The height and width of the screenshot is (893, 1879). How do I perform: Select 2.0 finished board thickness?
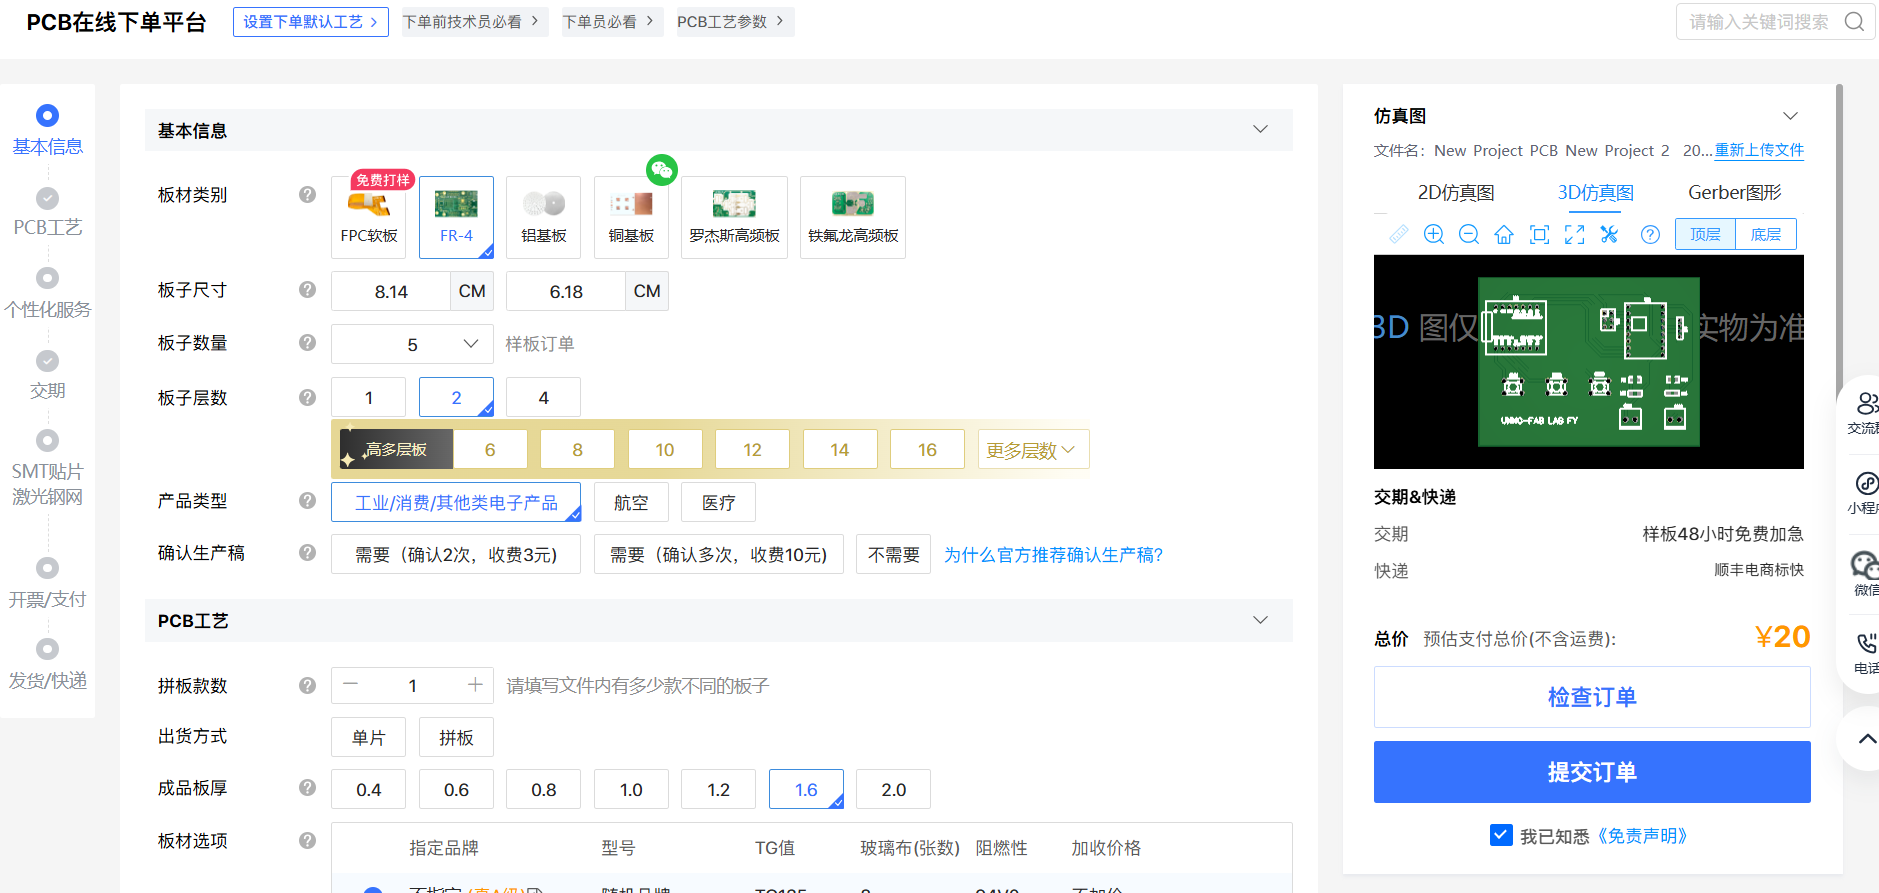coord(894,789)
